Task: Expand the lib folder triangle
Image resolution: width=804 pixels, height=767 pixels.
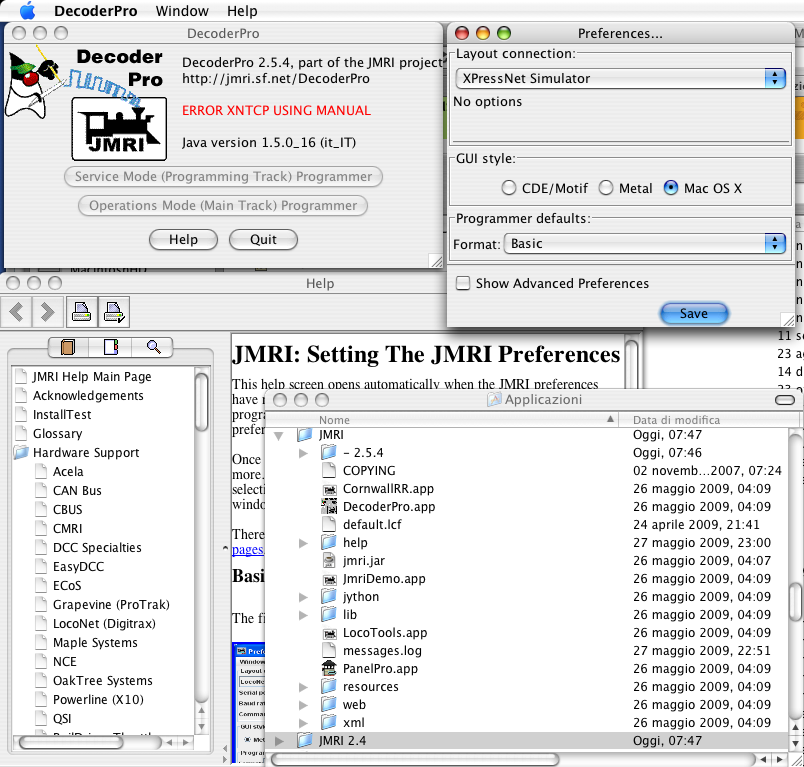Action: click(304, 615)
